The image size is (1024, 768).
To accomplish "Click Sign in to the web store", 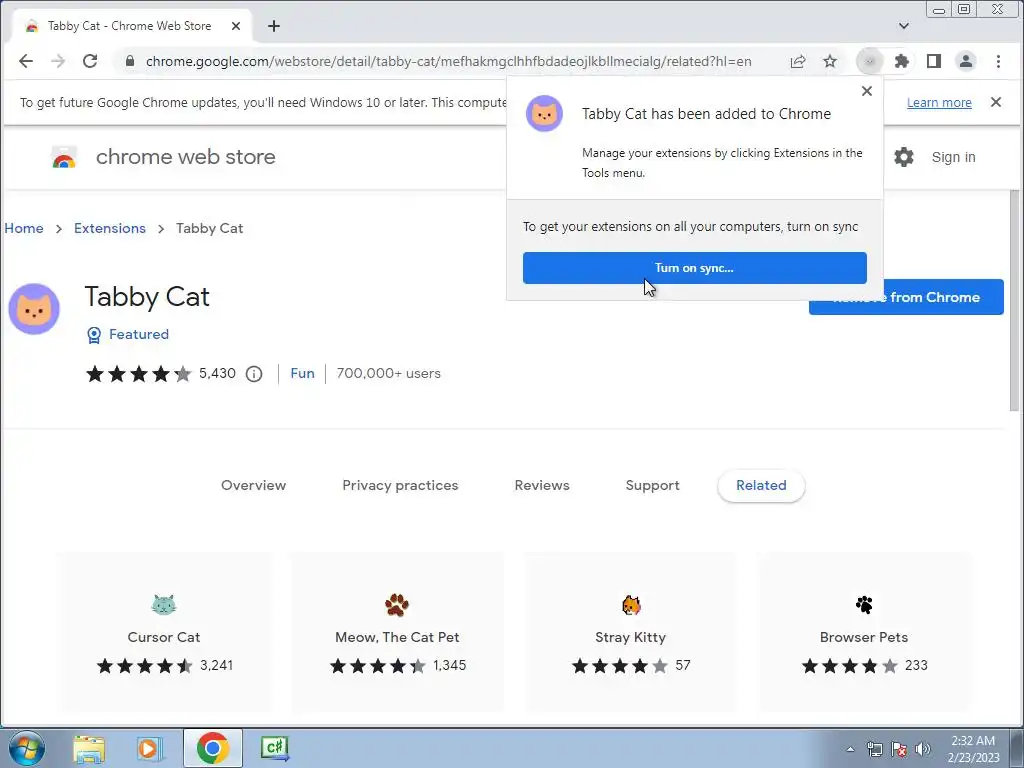I will [953, 157].
